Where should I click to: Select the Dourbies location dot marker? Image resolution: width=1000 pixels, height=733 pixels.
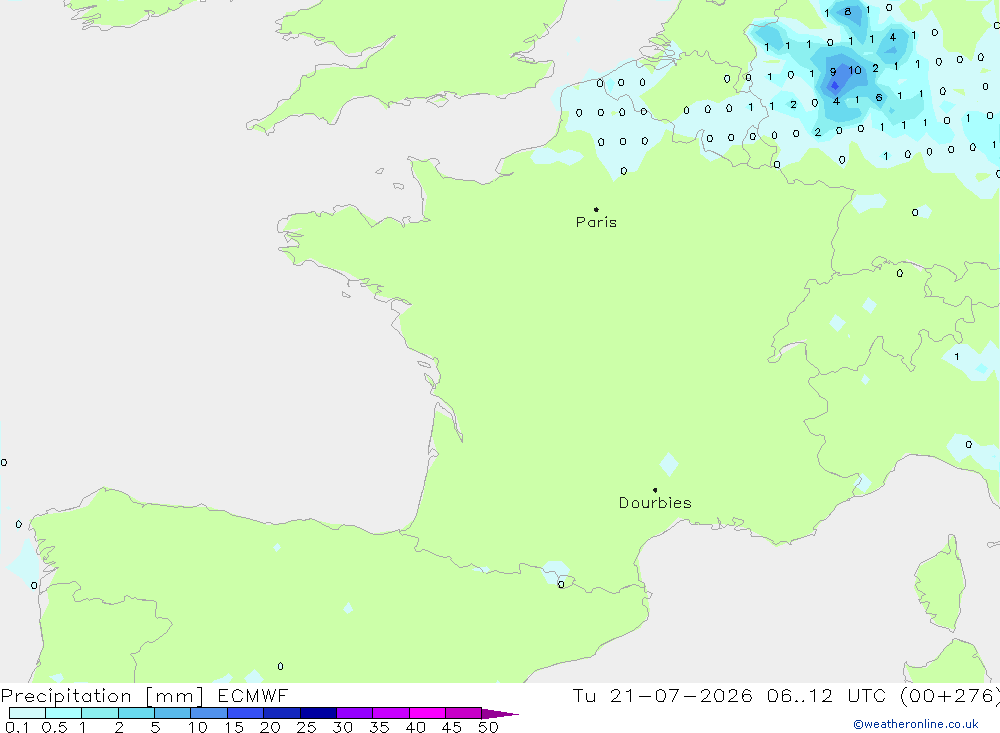point(655,490)
